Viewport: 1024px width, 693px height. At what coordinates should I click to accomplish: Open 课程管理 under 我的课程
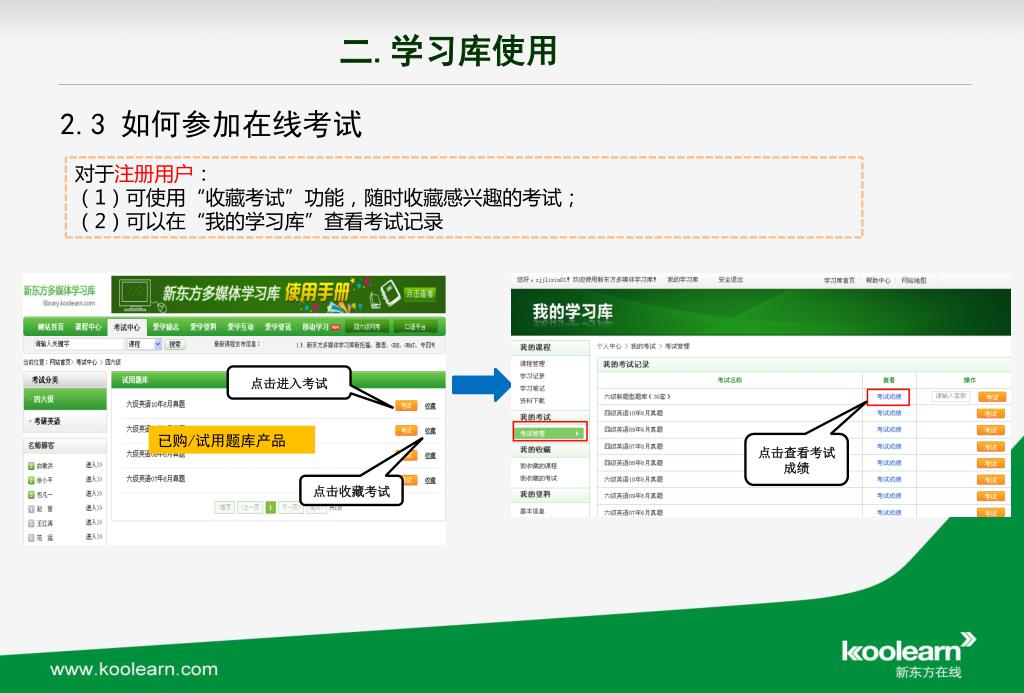point(532,364)
